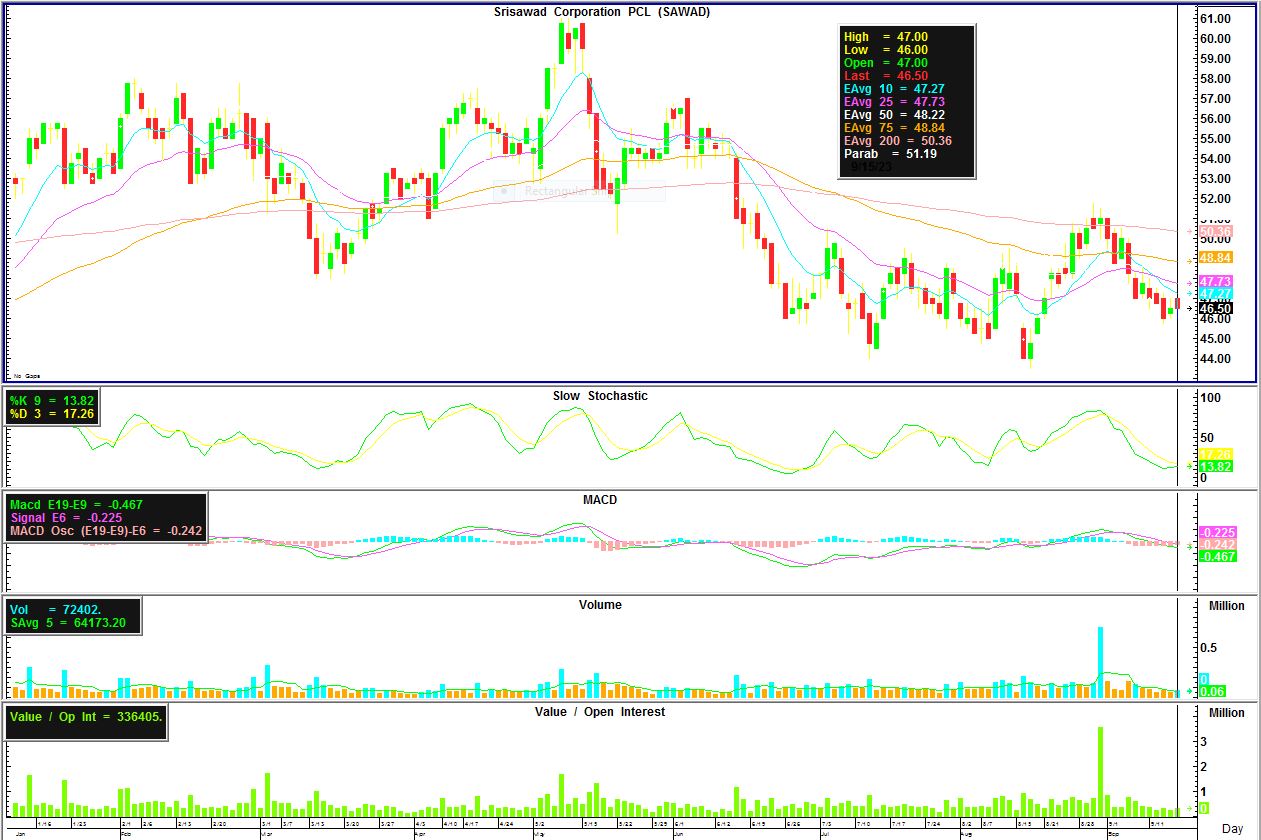Click the 'Parab = 51.19' legend entry

point(890,154)
